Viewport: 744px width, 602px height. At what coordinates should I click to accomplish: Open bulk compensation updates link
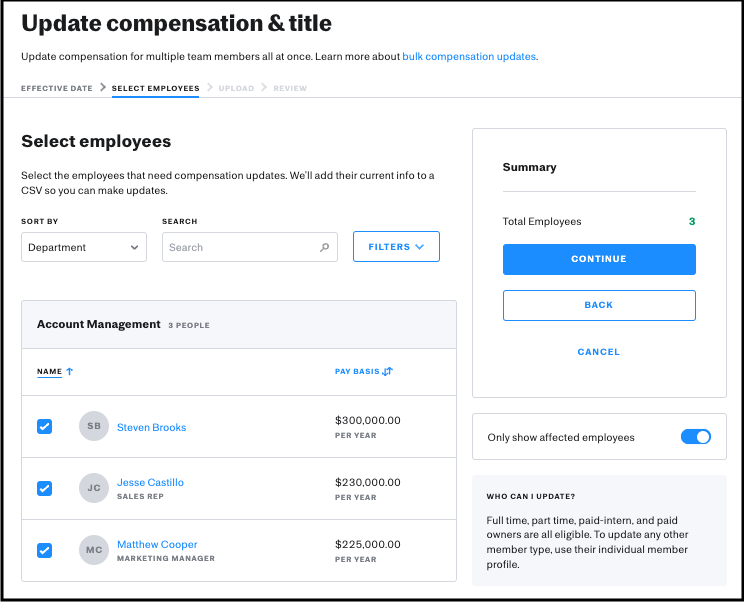pos(469,56)
